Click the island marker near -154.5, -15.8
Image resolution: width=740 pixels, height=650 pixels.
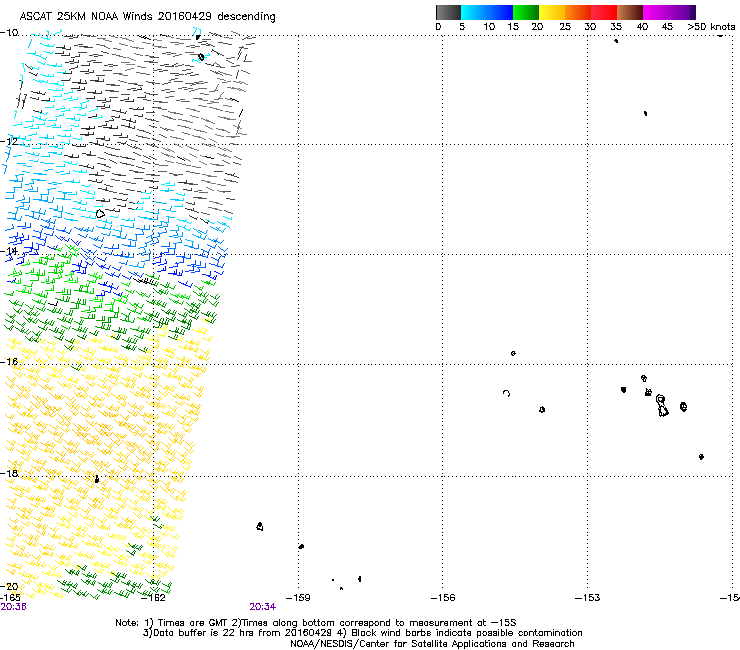513,353
